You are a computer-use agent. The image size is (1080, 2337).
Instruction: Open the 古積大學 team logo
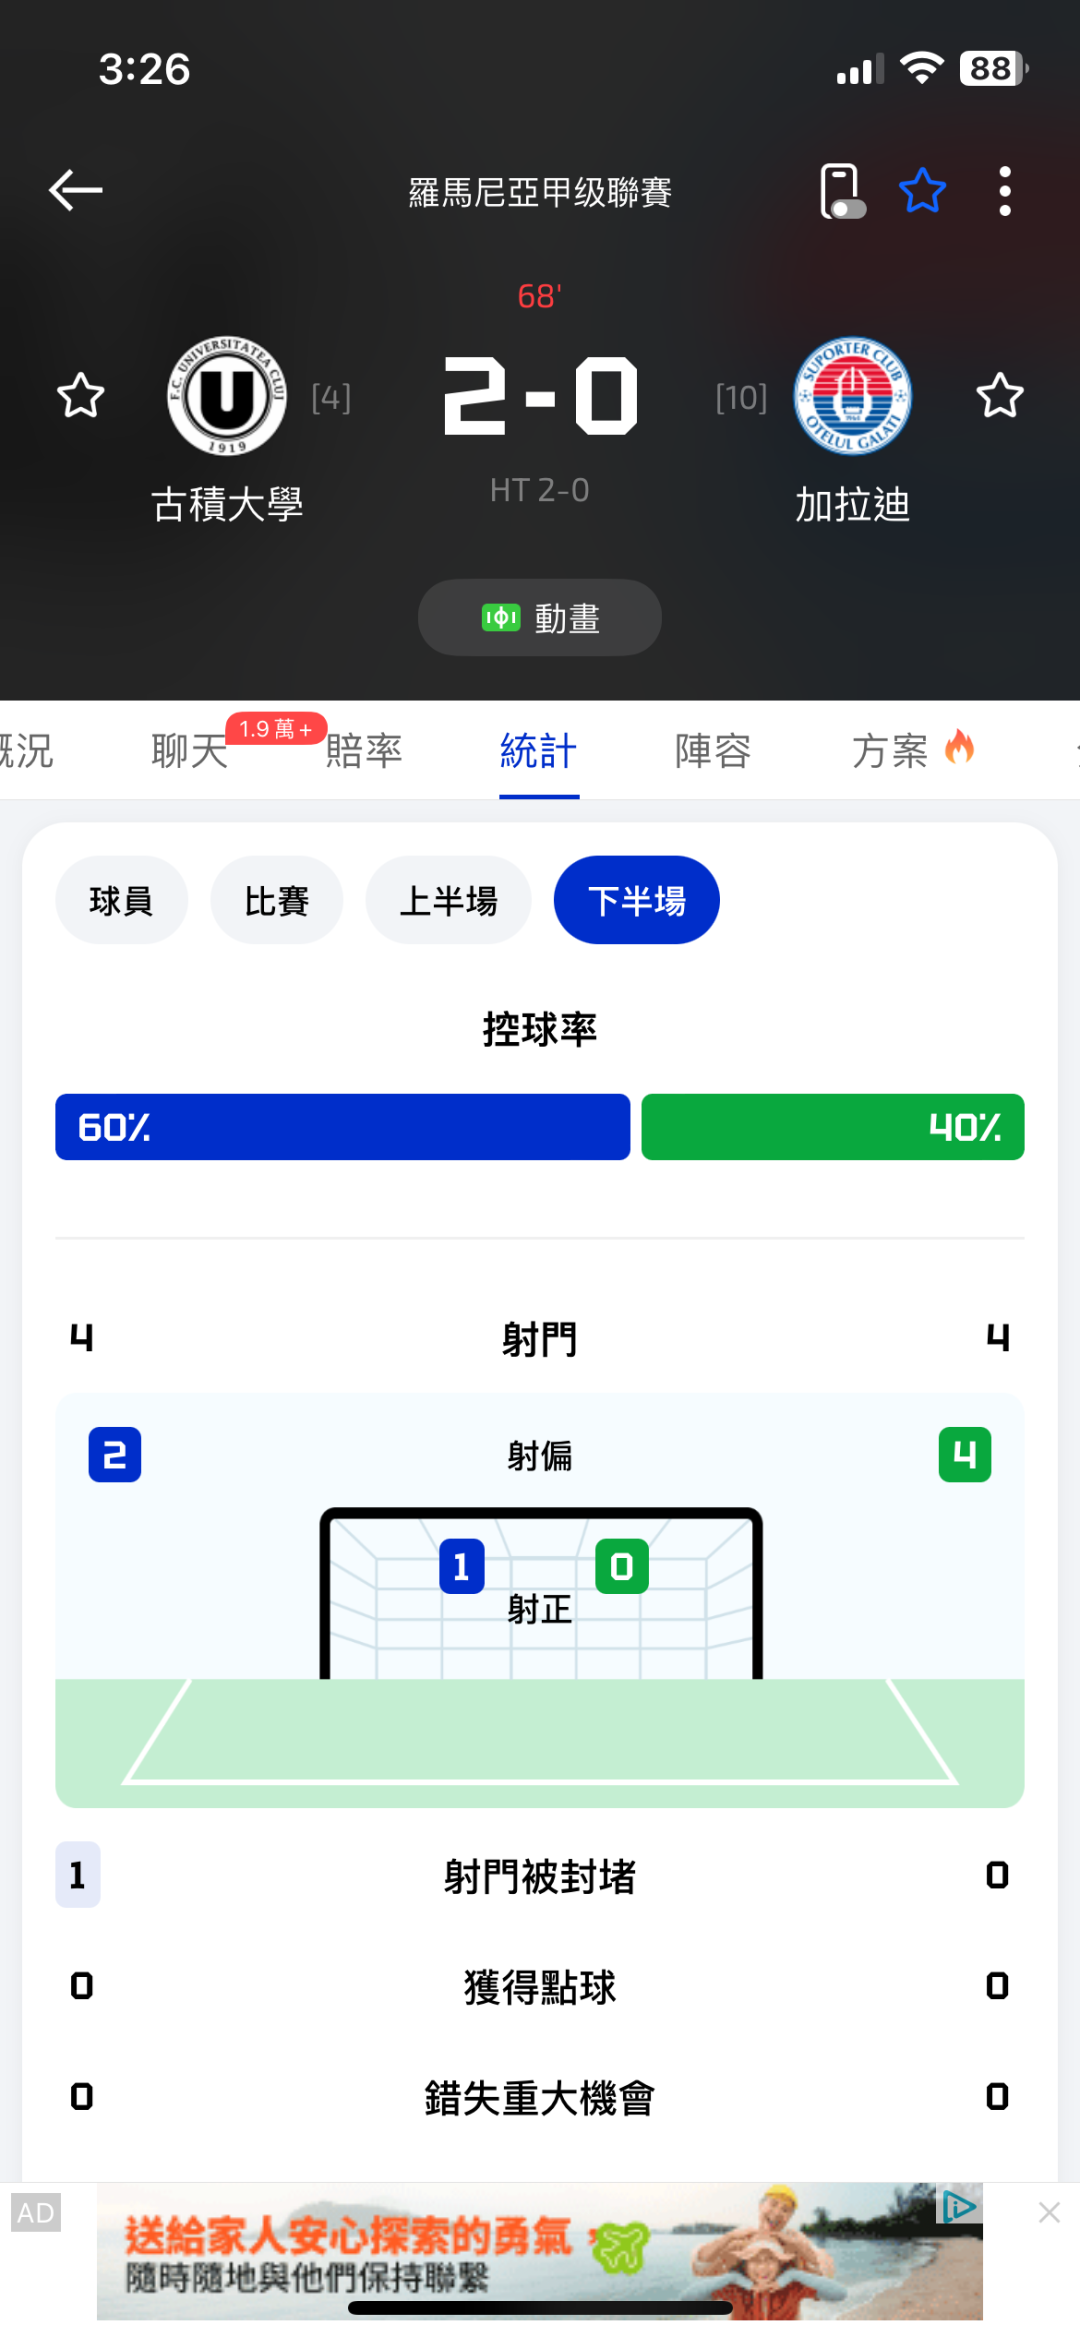(x=227, y=396)
